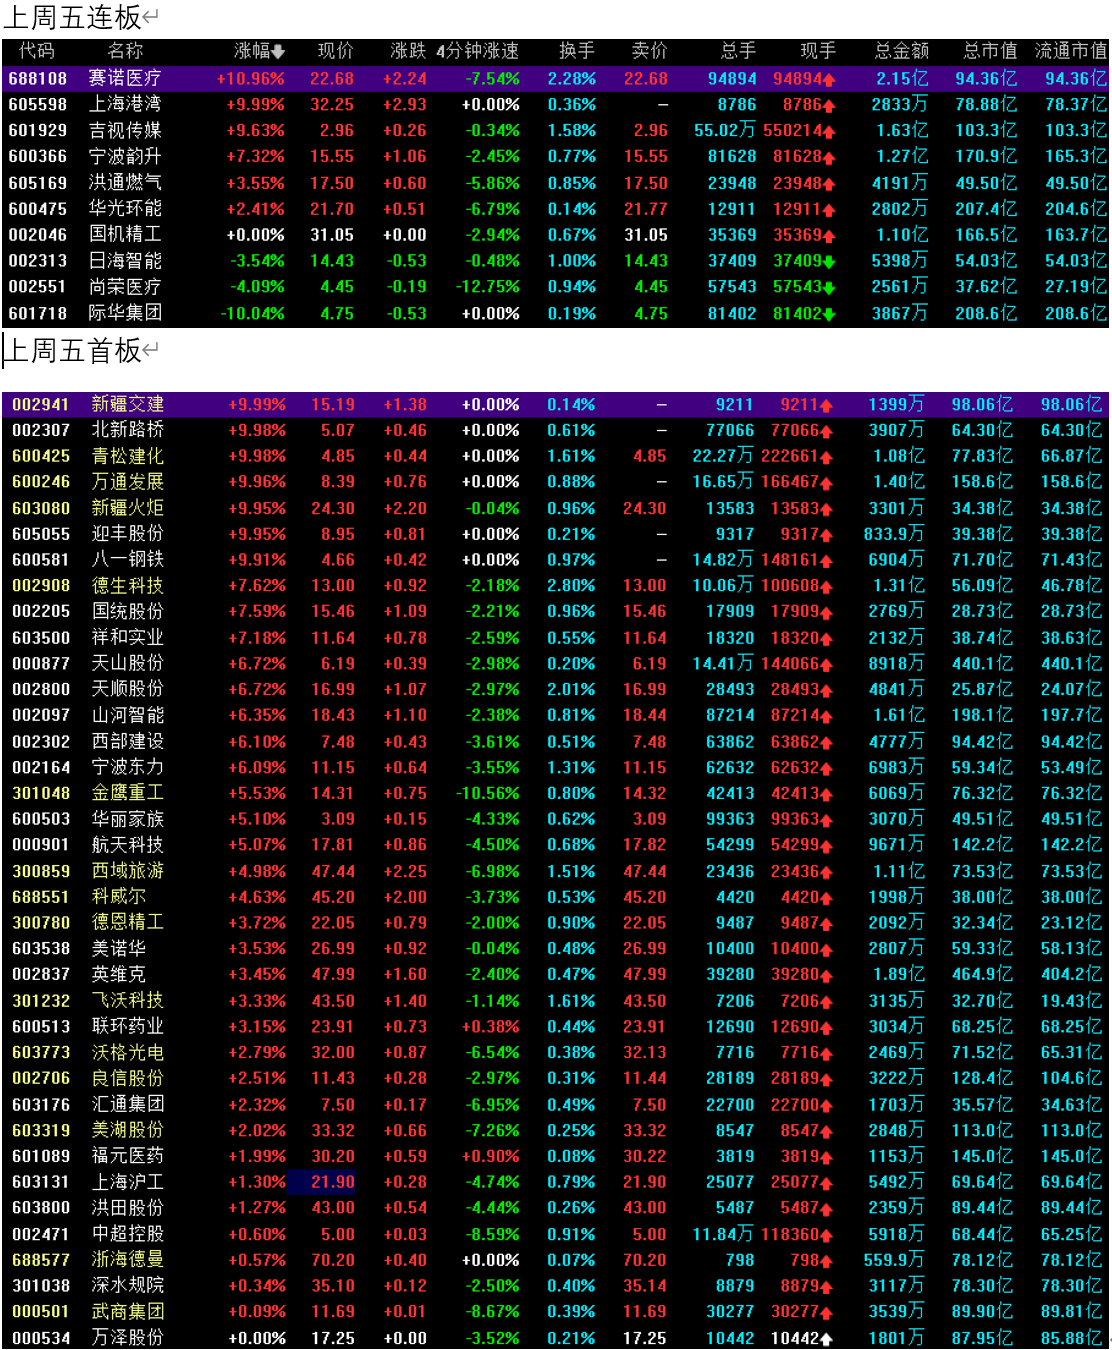This screenshot has width=1112, height=1350.
Task: Select the 华光环能 stock name
Action: point(125,208)
